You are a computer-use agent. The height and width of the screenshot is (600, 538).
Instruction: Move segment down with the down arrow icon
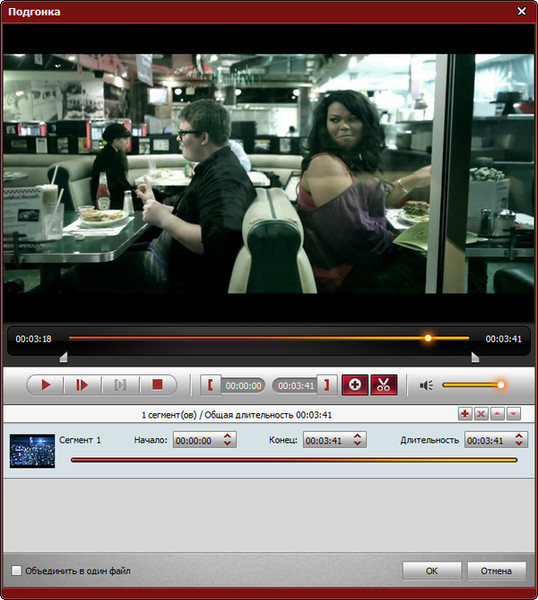[514, 414]
